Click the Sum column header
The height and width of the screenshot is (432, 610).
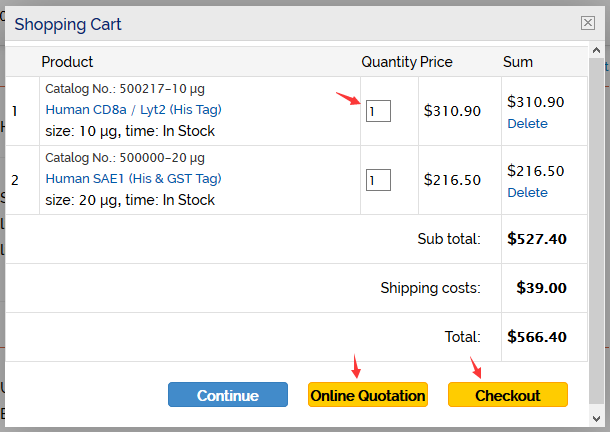point(517,62)
